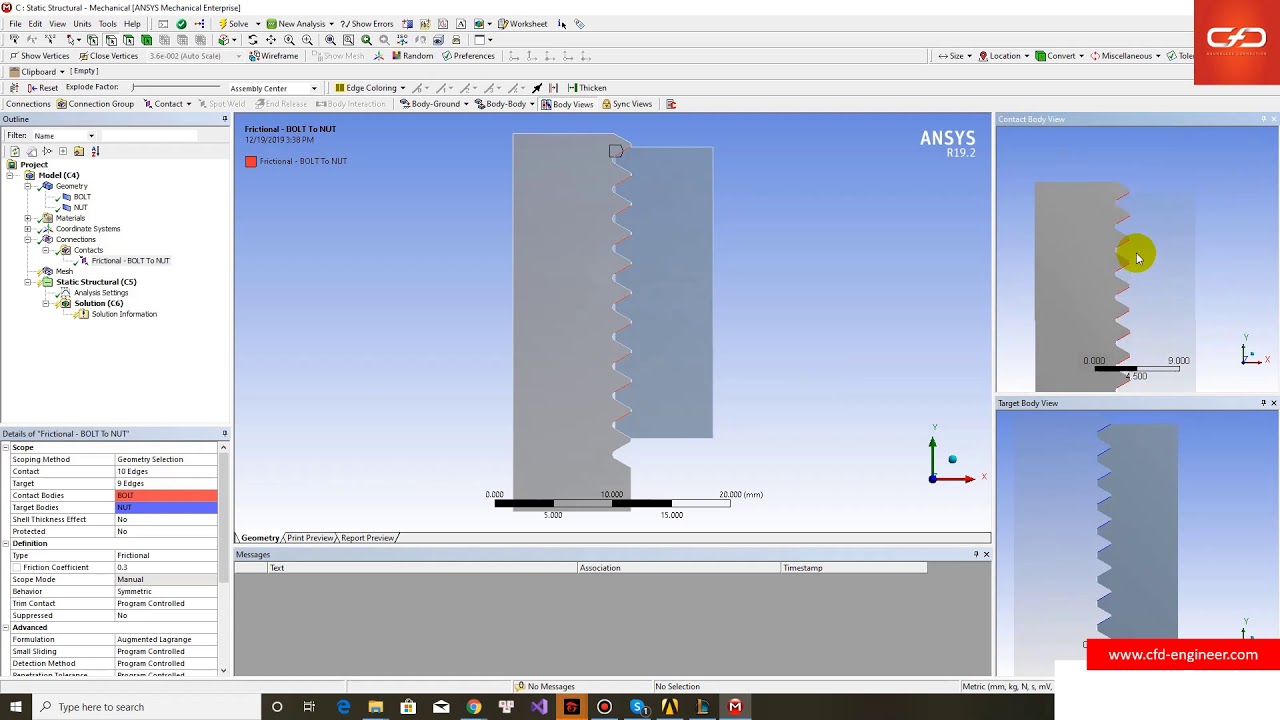1280x720 pixels.
Task: Select the Rotate view tool
Action: [x=253, y=40]
